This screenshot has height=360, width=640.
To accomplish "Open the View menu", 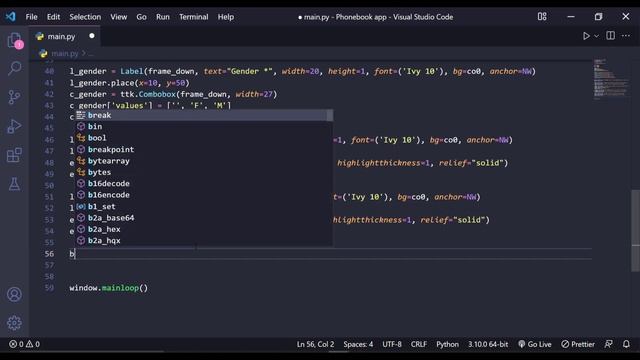I will pyautogui.click(x=118, y=17).
